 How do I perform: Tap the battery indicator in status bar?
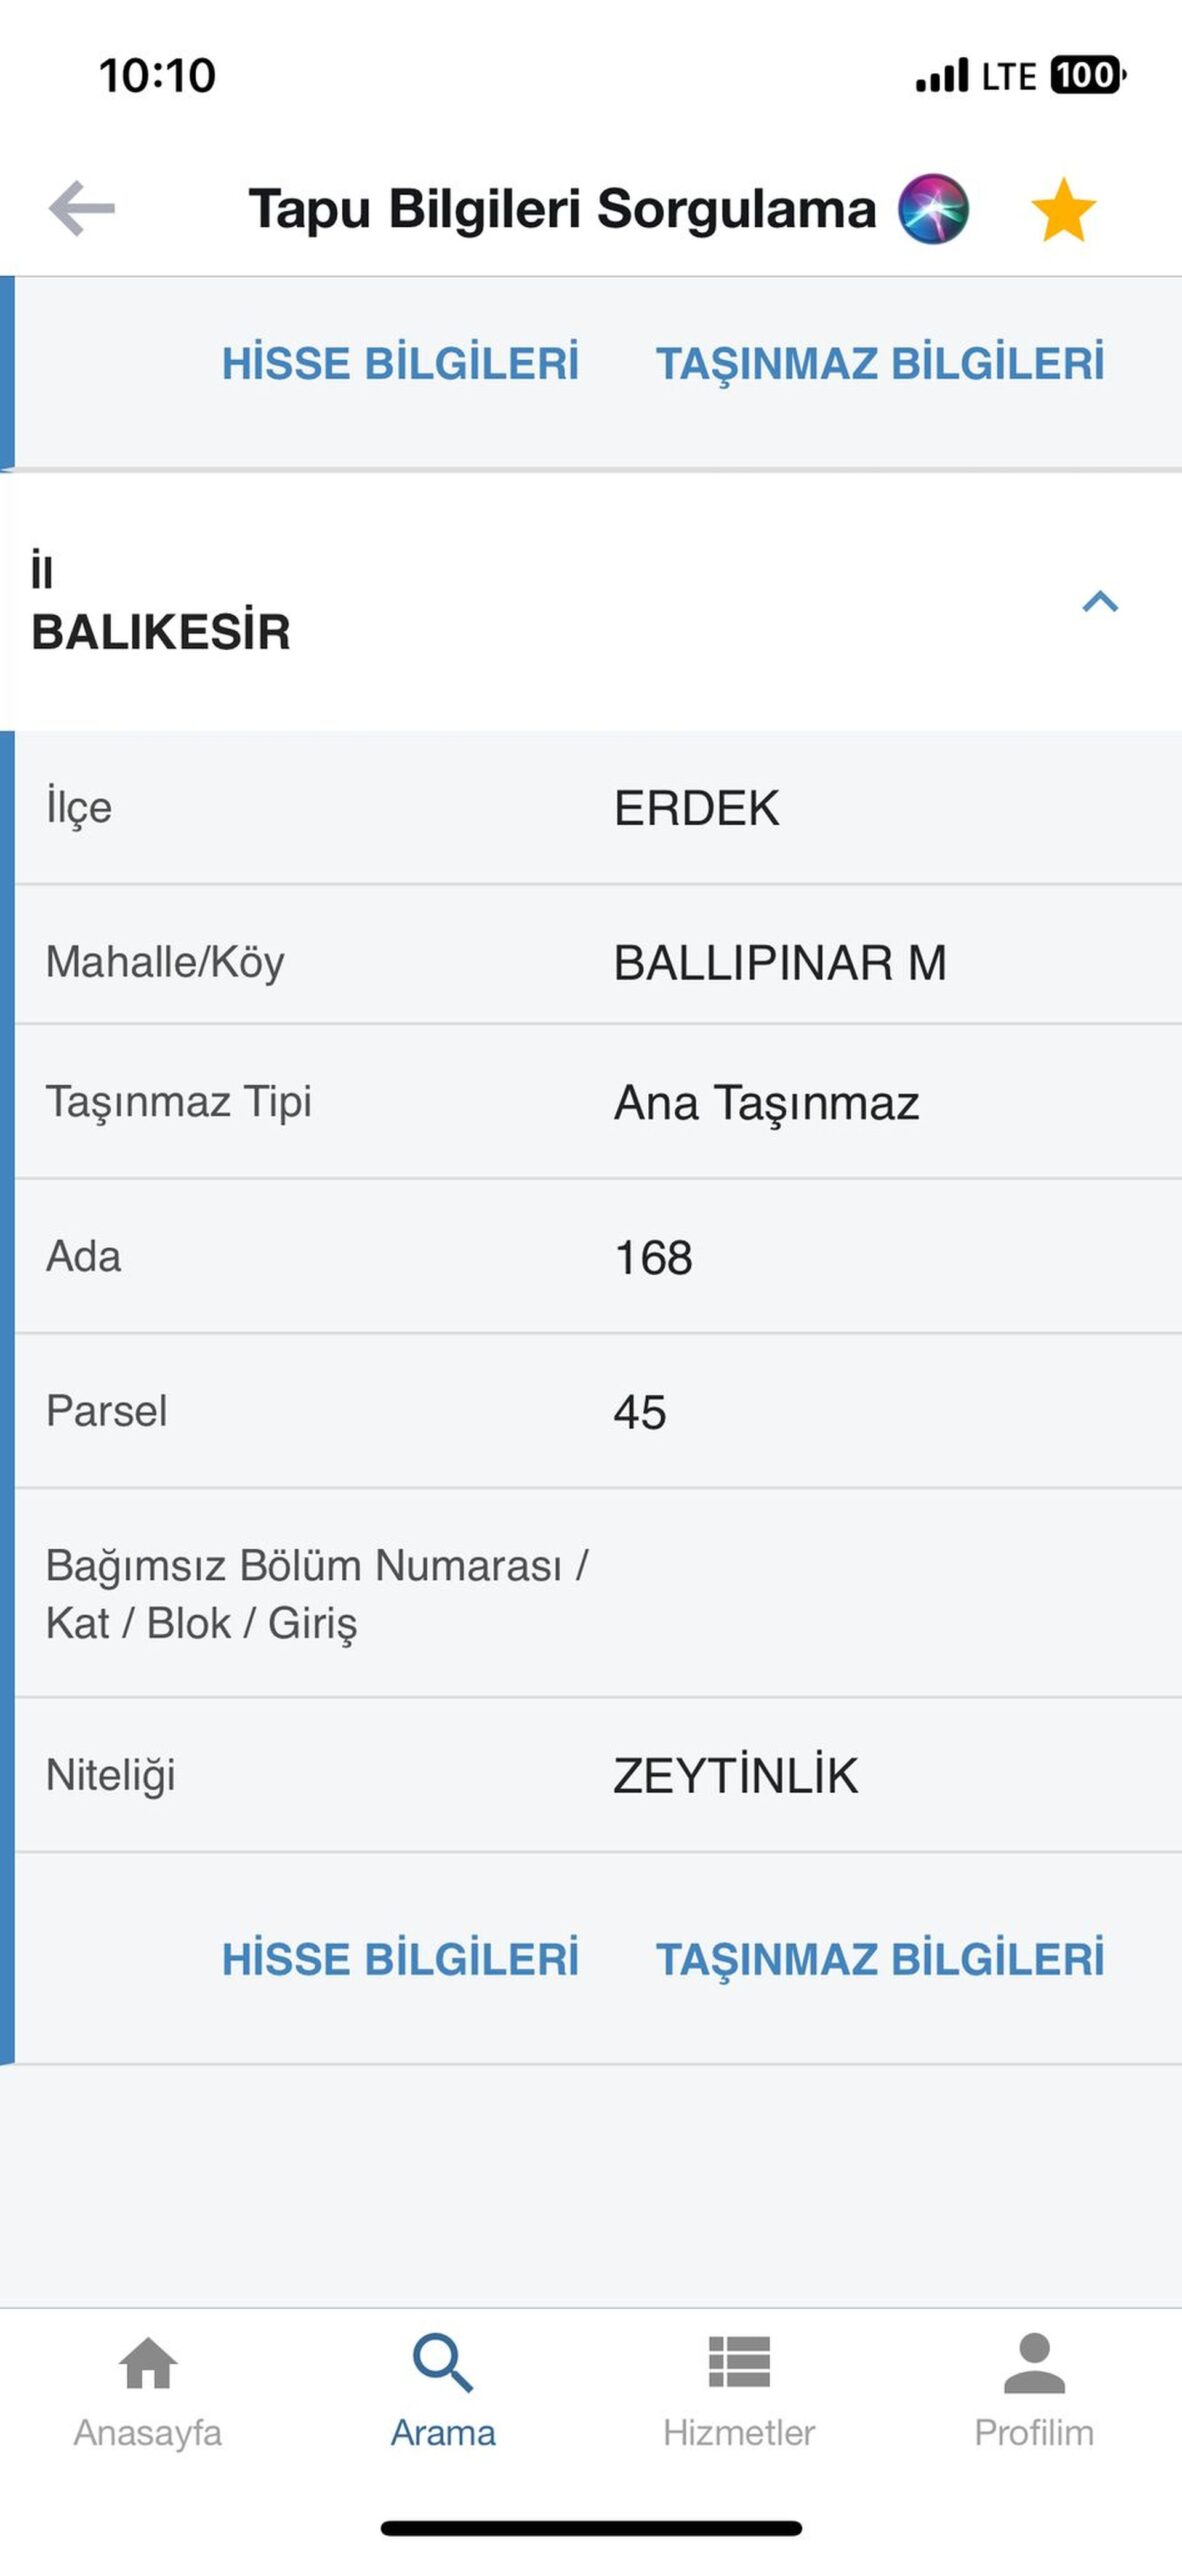click(x=1088, y=75)
